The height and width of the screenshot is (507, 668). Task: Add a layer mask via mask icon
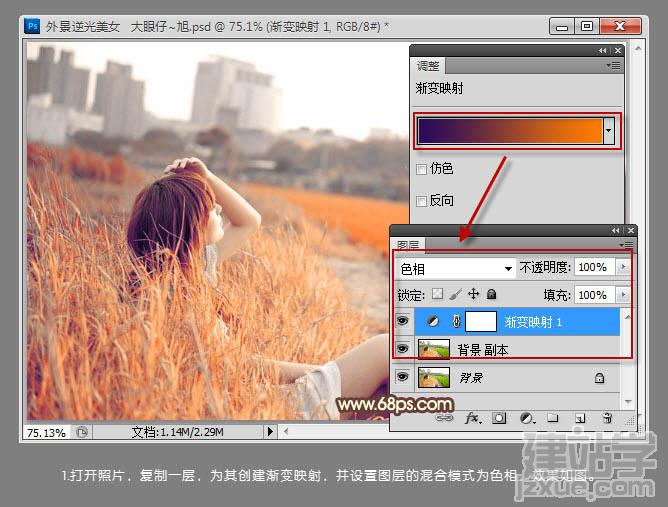point(499,418)
